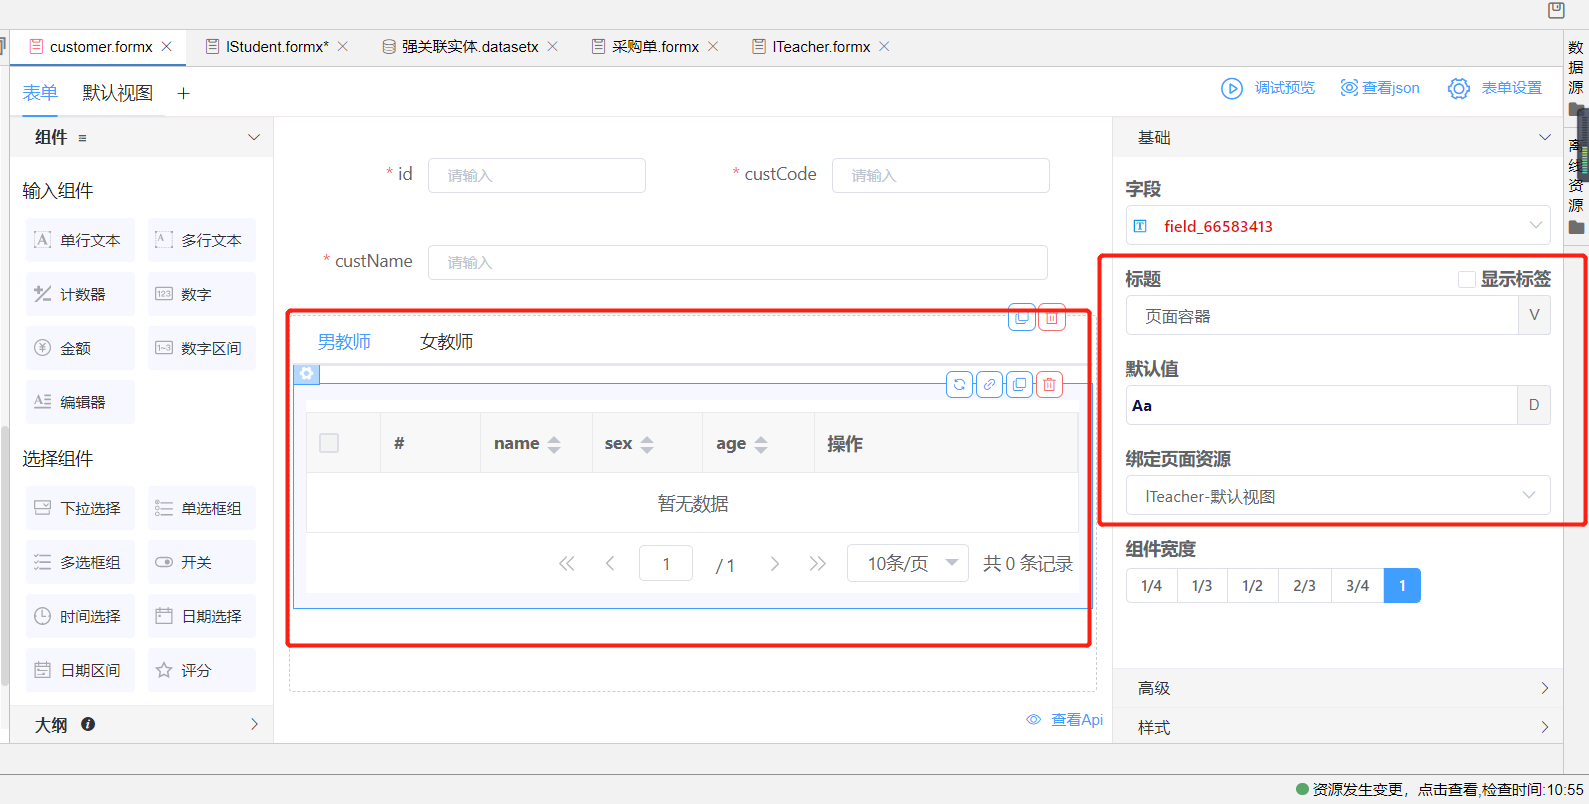Click the 查看Api link
This screenshot has width=1589, height=804.
click(1066, 720)
